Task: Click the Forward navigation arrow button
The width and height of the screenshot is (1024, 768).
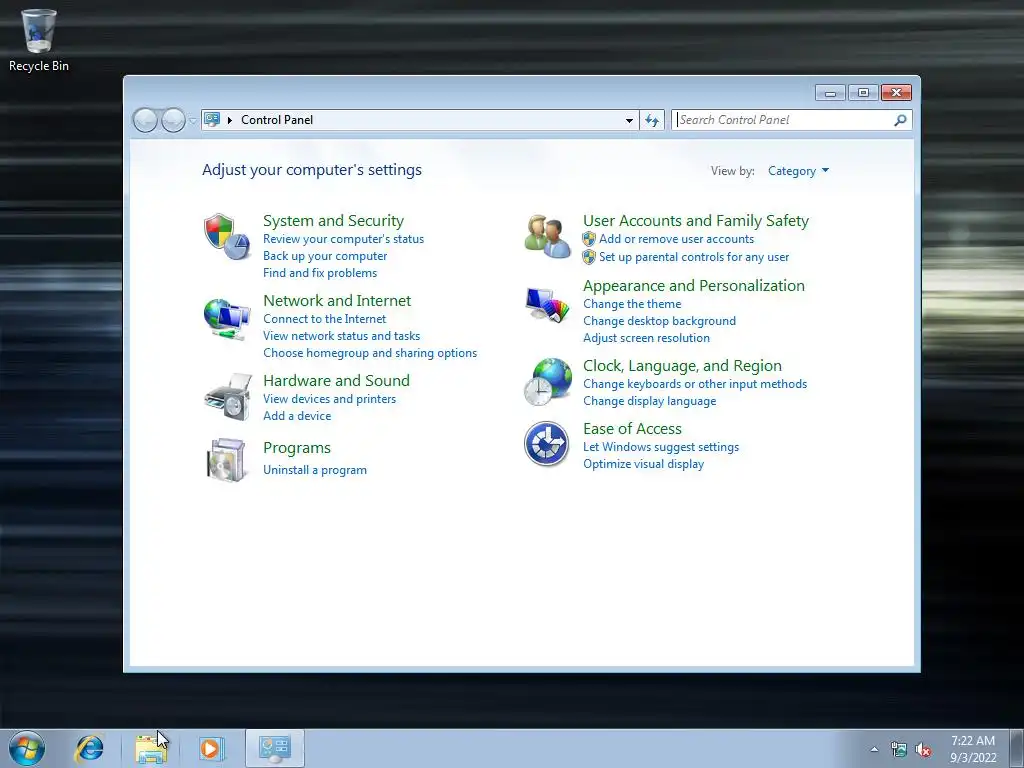Action: (x=173, y=120)
